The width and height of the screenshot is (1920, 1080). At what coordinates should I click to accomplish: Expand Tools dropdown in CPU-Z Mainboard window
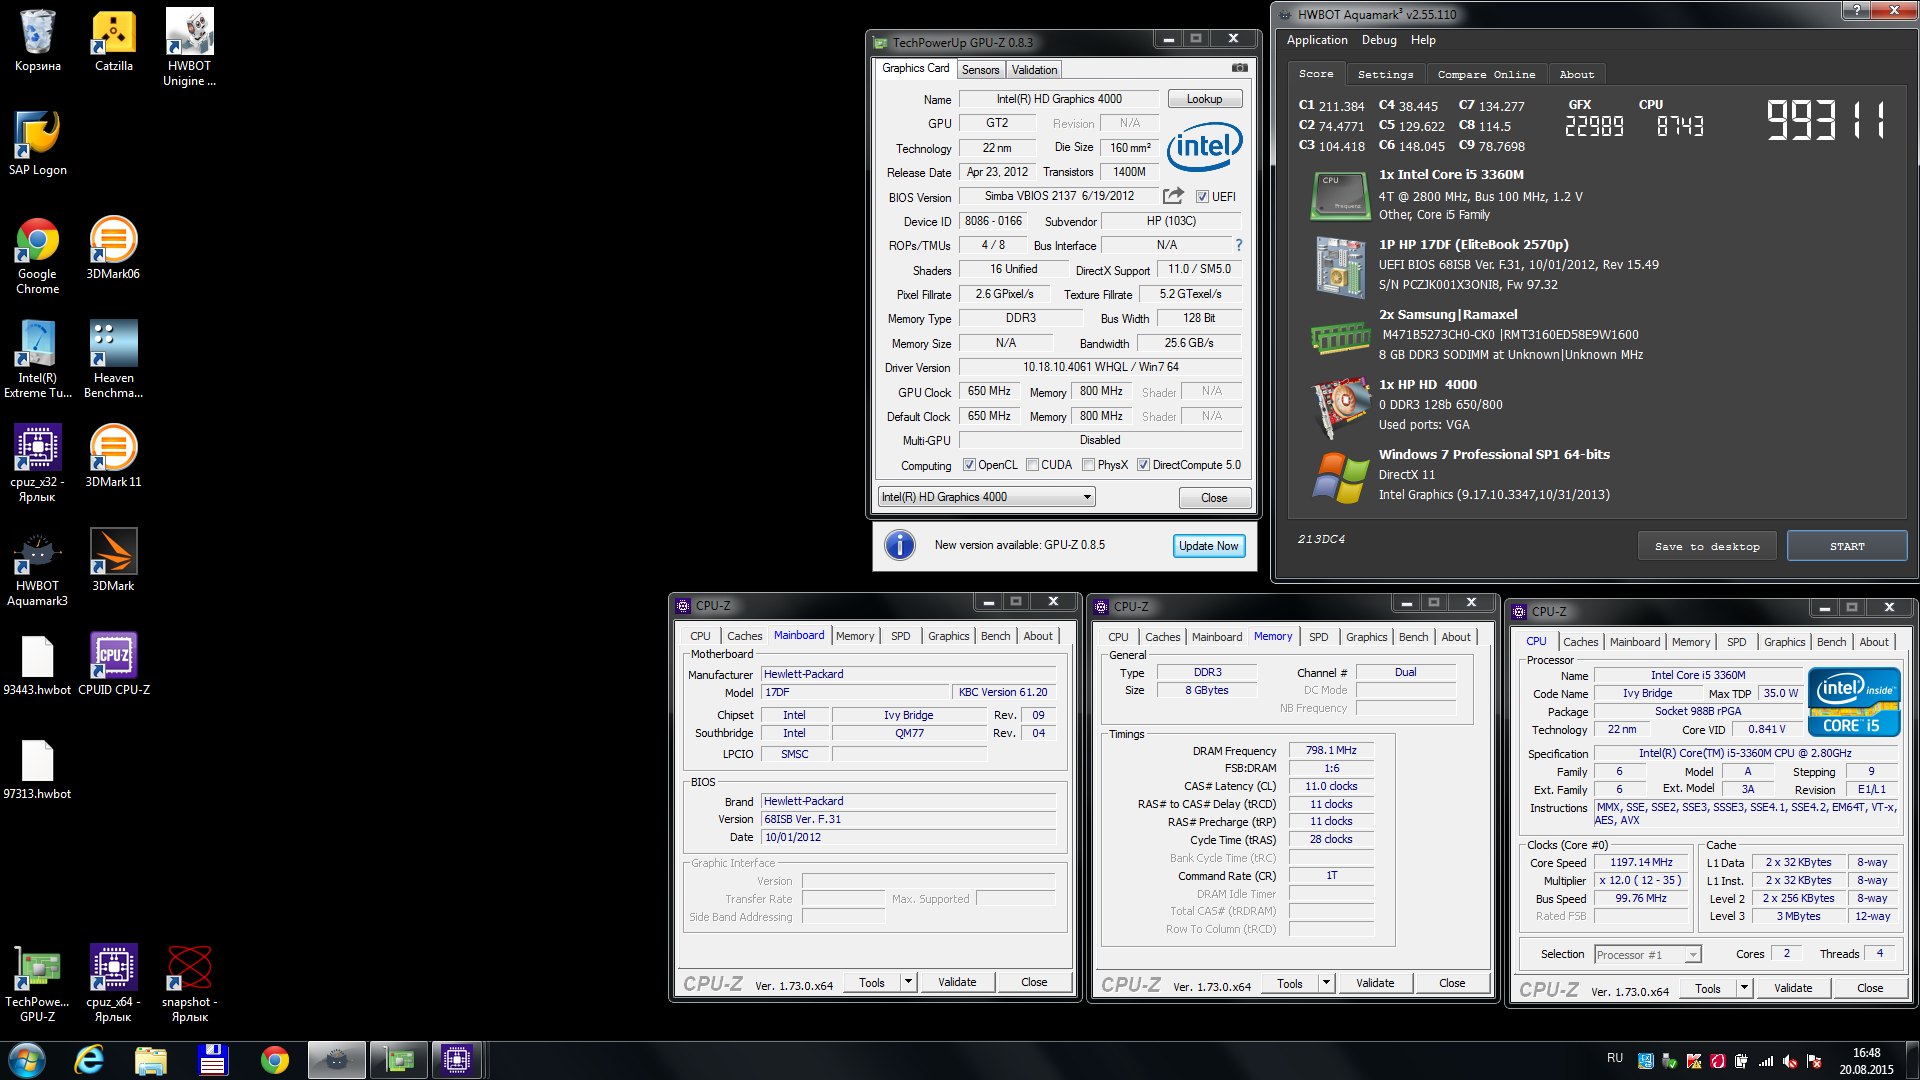(x=909, y=982)
